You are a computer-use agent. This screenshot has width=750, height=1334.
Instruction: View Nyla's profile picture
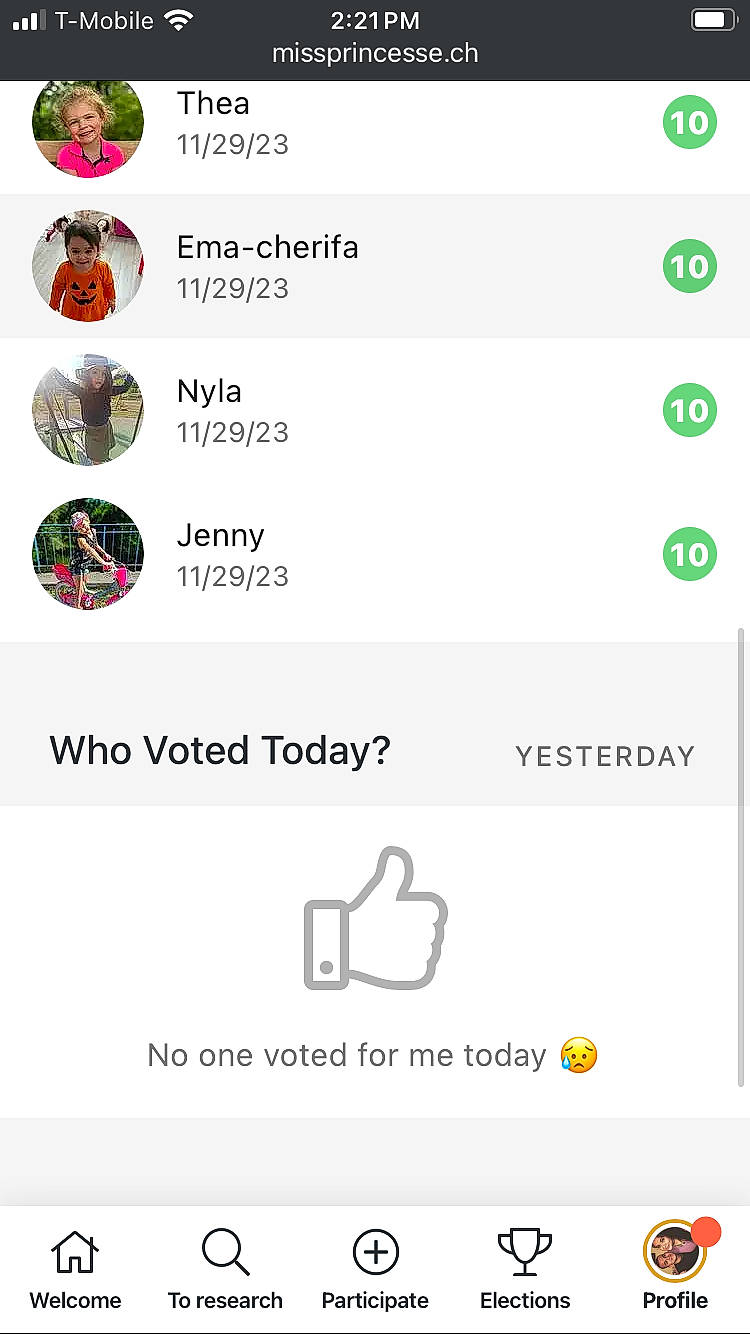88,410
